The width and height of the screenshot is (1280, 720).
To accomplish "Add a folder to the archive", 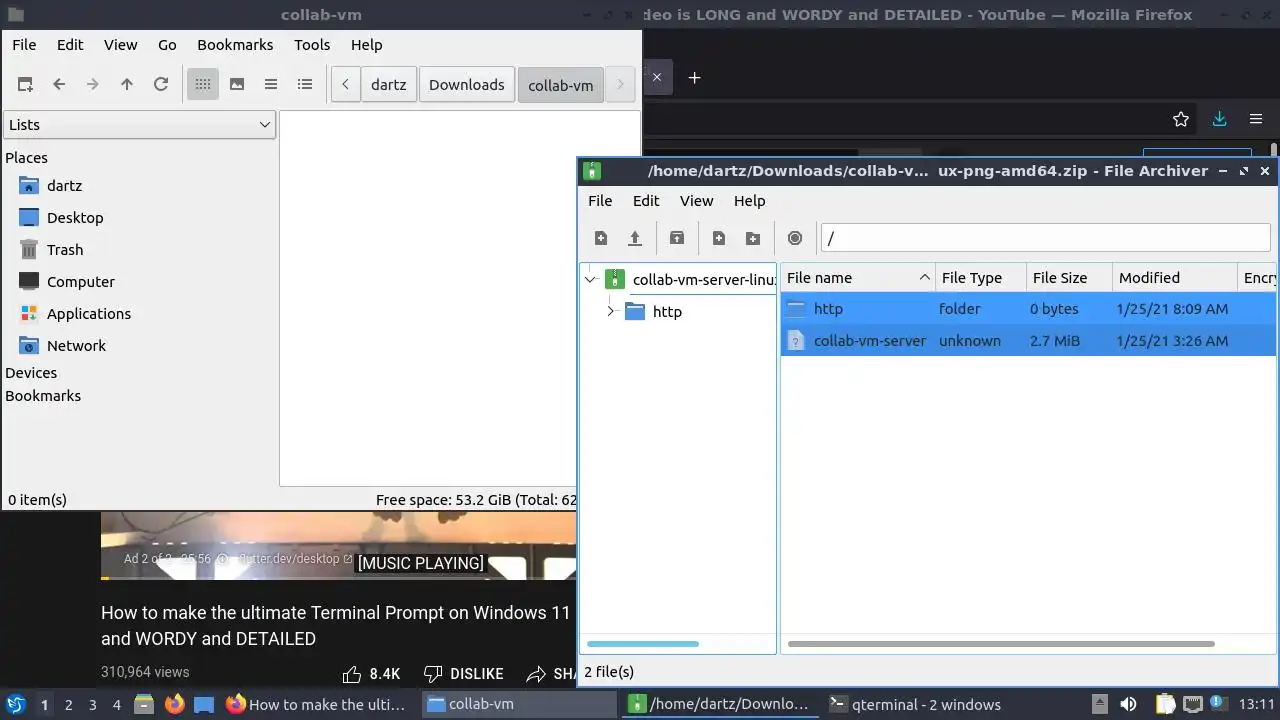I will 753,238.
